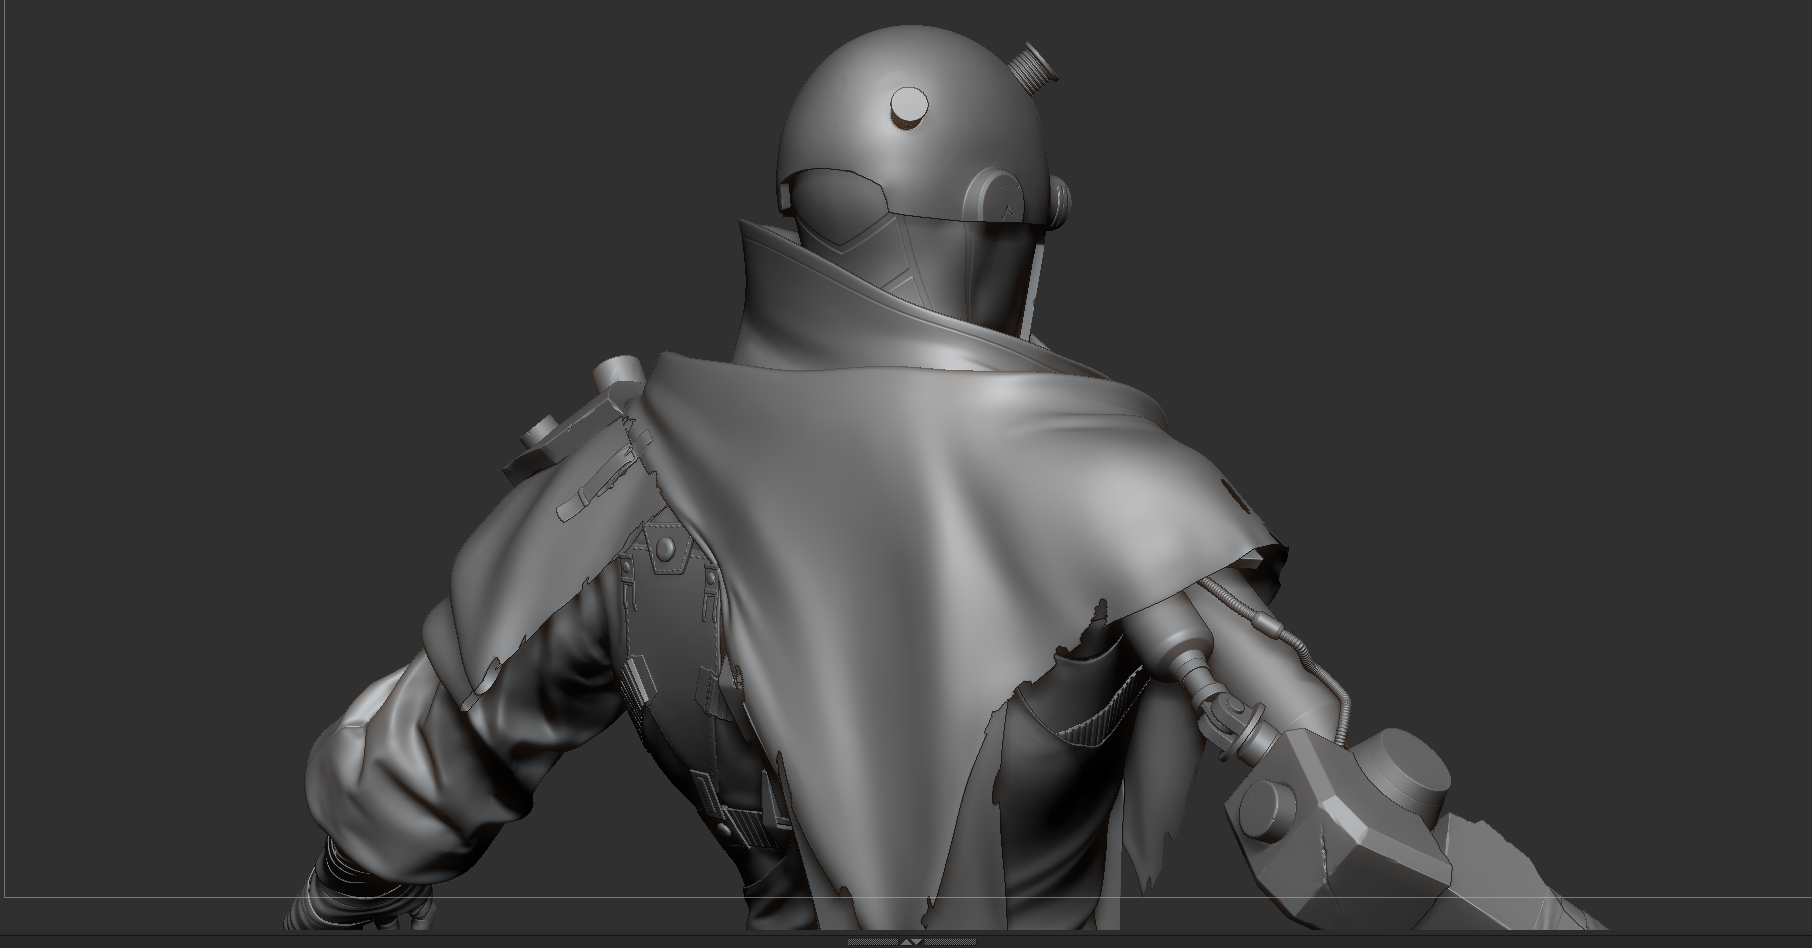Viewport: 1812px width, 948px height.
Task: Select the cylindrical knob on the shoulder pad
Action: click(541, 433)
